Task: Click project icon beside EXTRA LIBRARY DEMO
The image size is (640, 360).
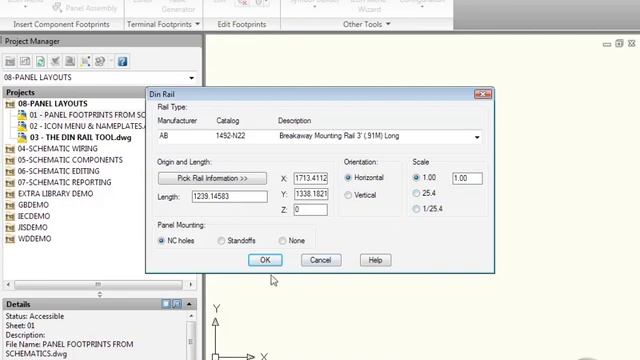Action: (x=10, y=194)
